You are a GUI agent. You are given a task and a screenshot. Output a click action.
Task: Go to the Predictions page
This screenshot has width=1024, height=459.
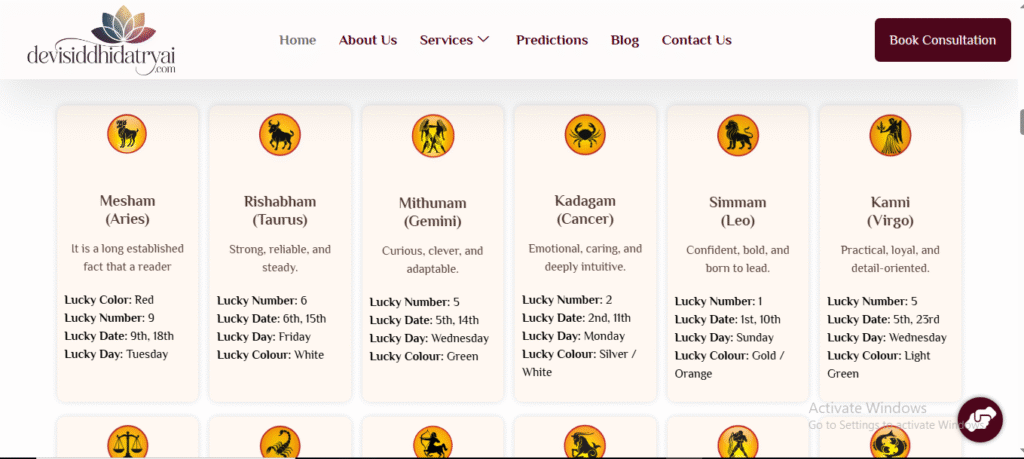coord(552,40)
